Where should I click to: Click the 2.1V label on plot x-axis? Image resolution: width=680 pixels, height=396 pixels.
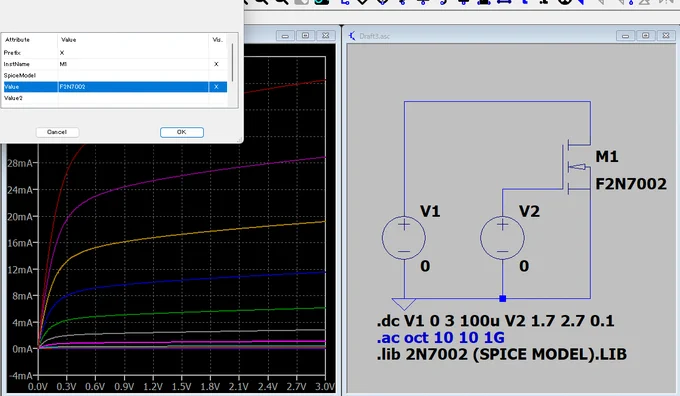239,386
